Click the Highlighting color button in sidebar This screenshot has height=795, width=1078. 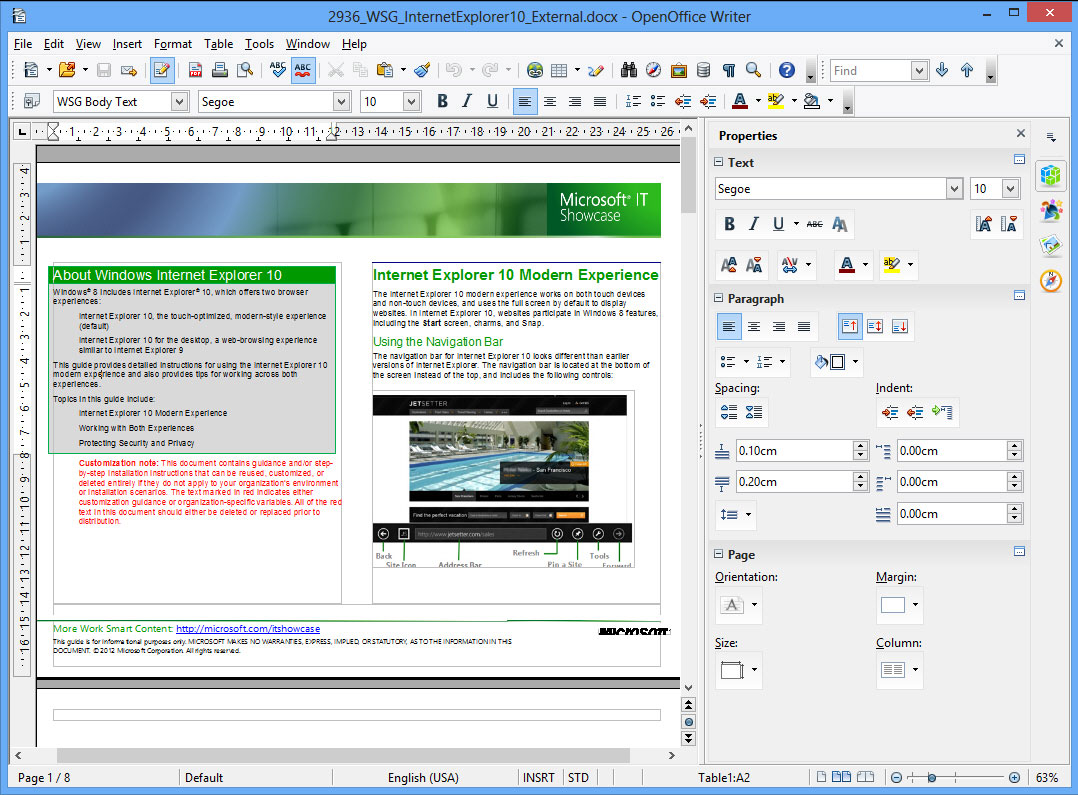pos(892,265)
